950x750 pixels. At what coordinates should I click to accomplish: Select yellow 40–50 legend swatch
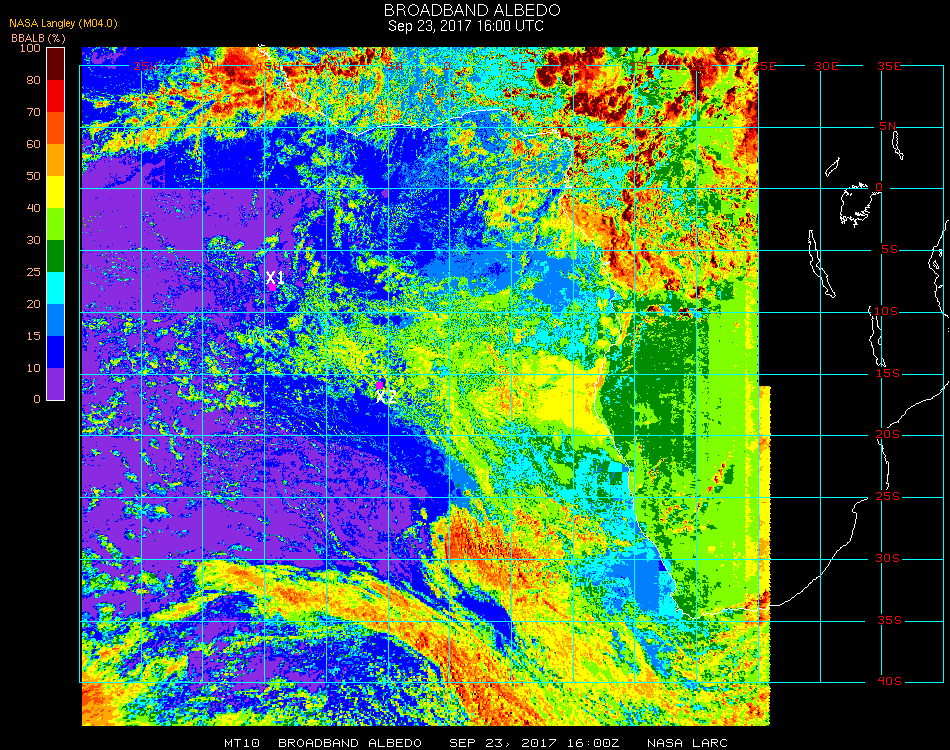pyautogui.click(x=55, y=192)
